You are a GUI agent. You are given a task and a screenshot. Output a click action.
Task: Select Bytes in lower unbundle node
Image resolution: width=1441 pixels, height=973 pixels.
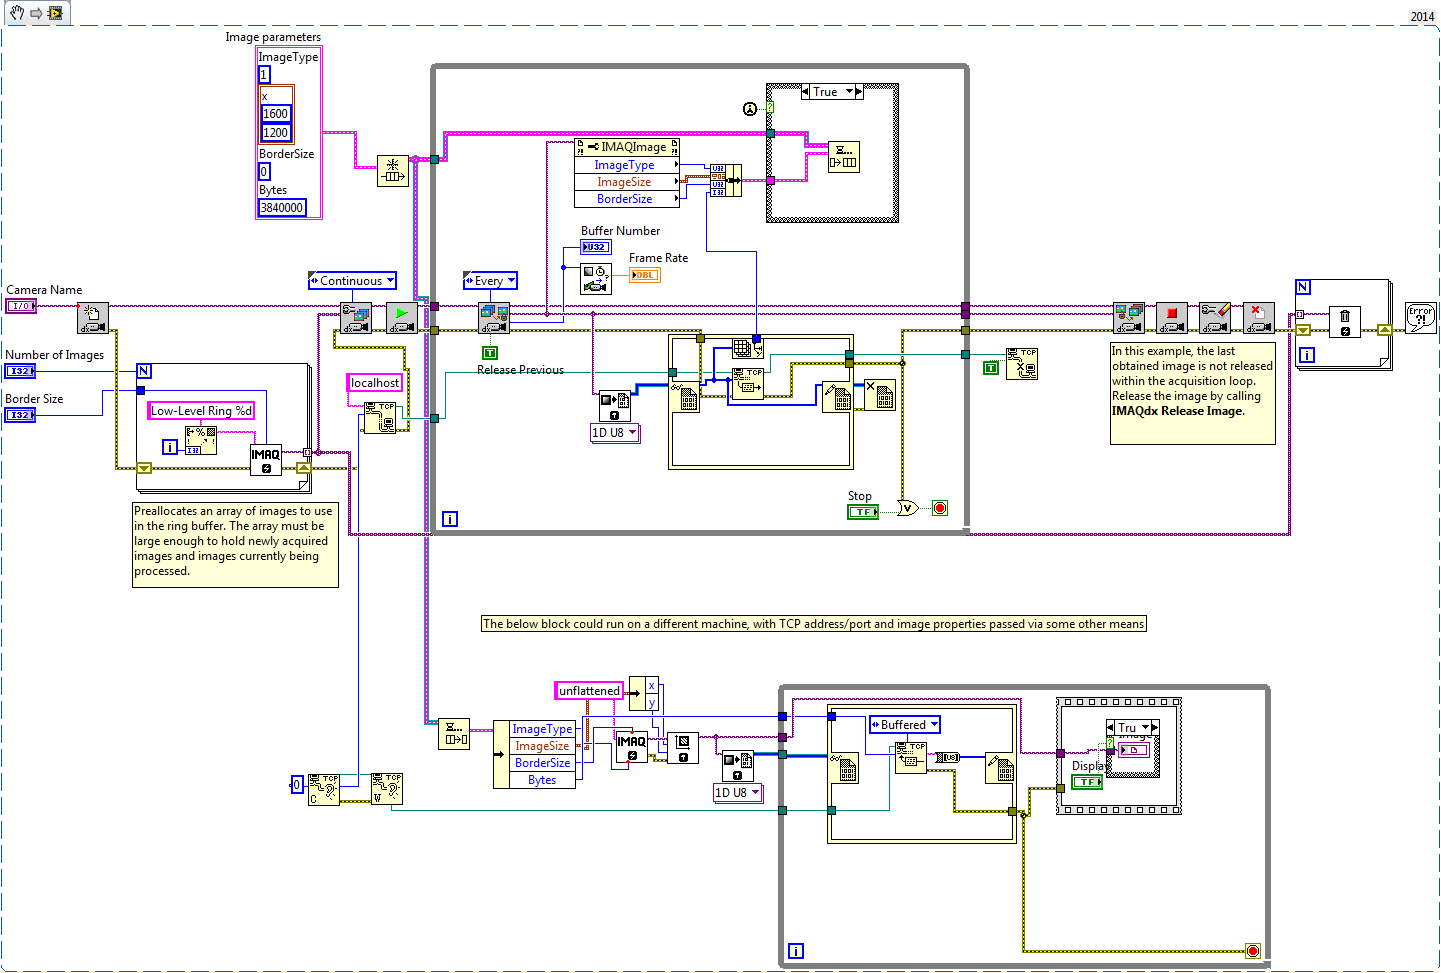pyautogui.click(x=542, y=780)
